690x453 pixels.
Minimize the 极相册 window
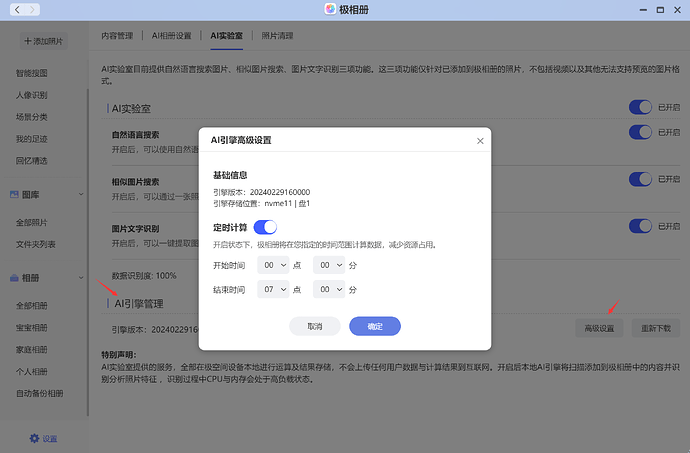pos(643,10)
